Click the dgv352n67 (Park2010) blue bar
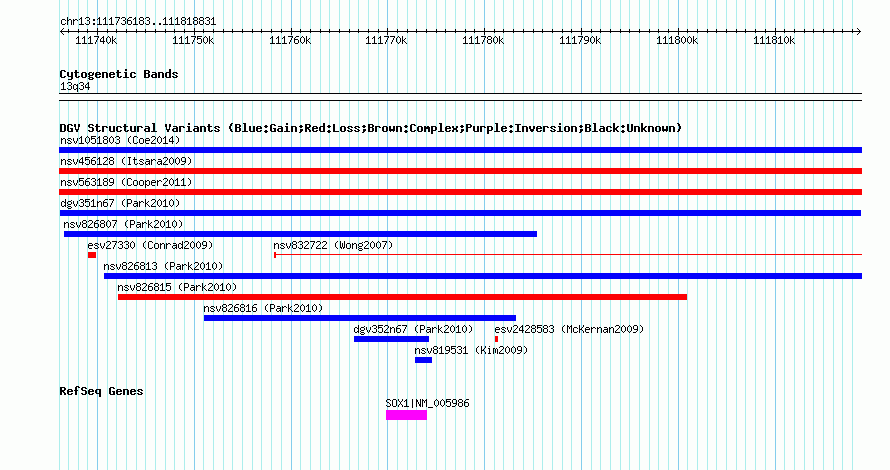 (392, 339)
